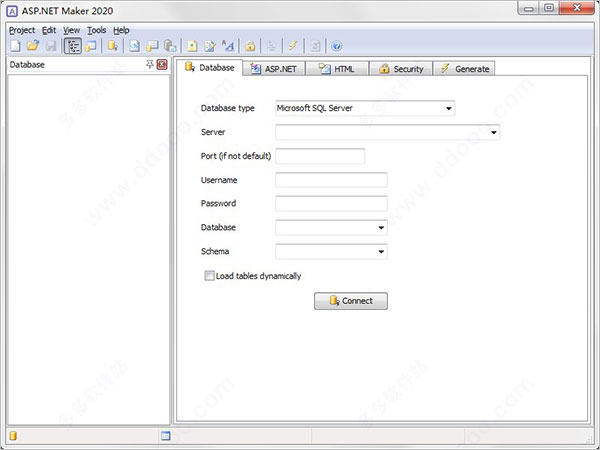Screen dimensions: 600x450
Task: Focus the Username input field
Action: click(331, 180)
